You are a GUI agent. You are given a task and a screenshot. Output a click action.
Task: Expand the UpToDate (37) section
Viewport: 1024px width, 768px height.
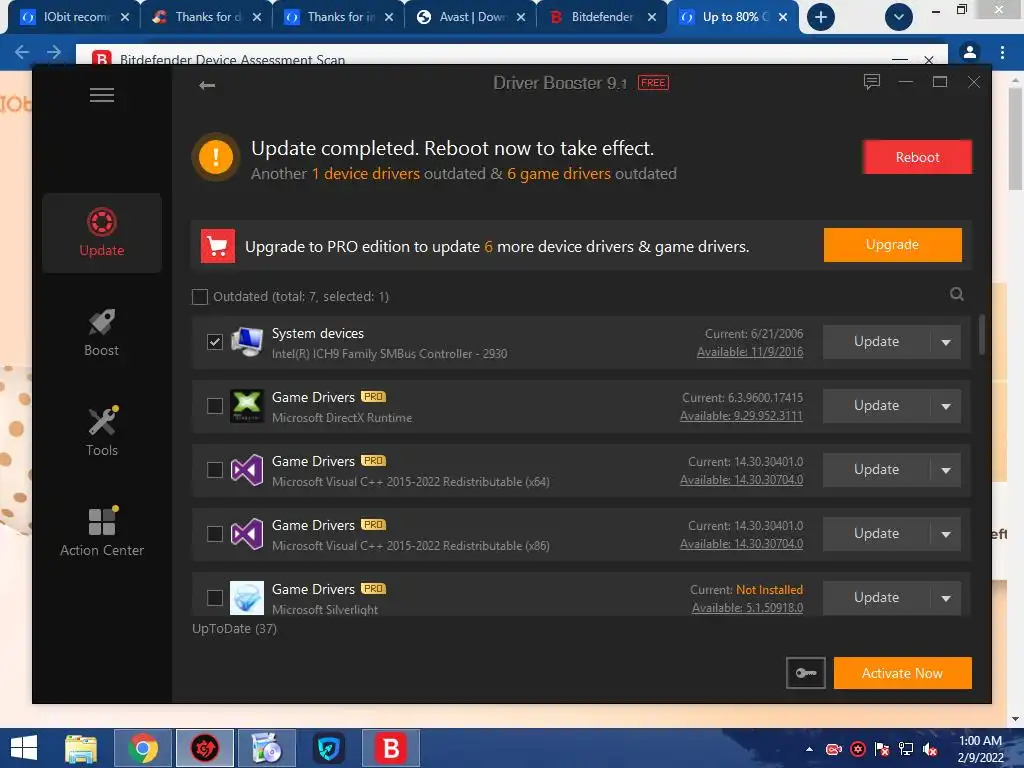tap(234, 629)
